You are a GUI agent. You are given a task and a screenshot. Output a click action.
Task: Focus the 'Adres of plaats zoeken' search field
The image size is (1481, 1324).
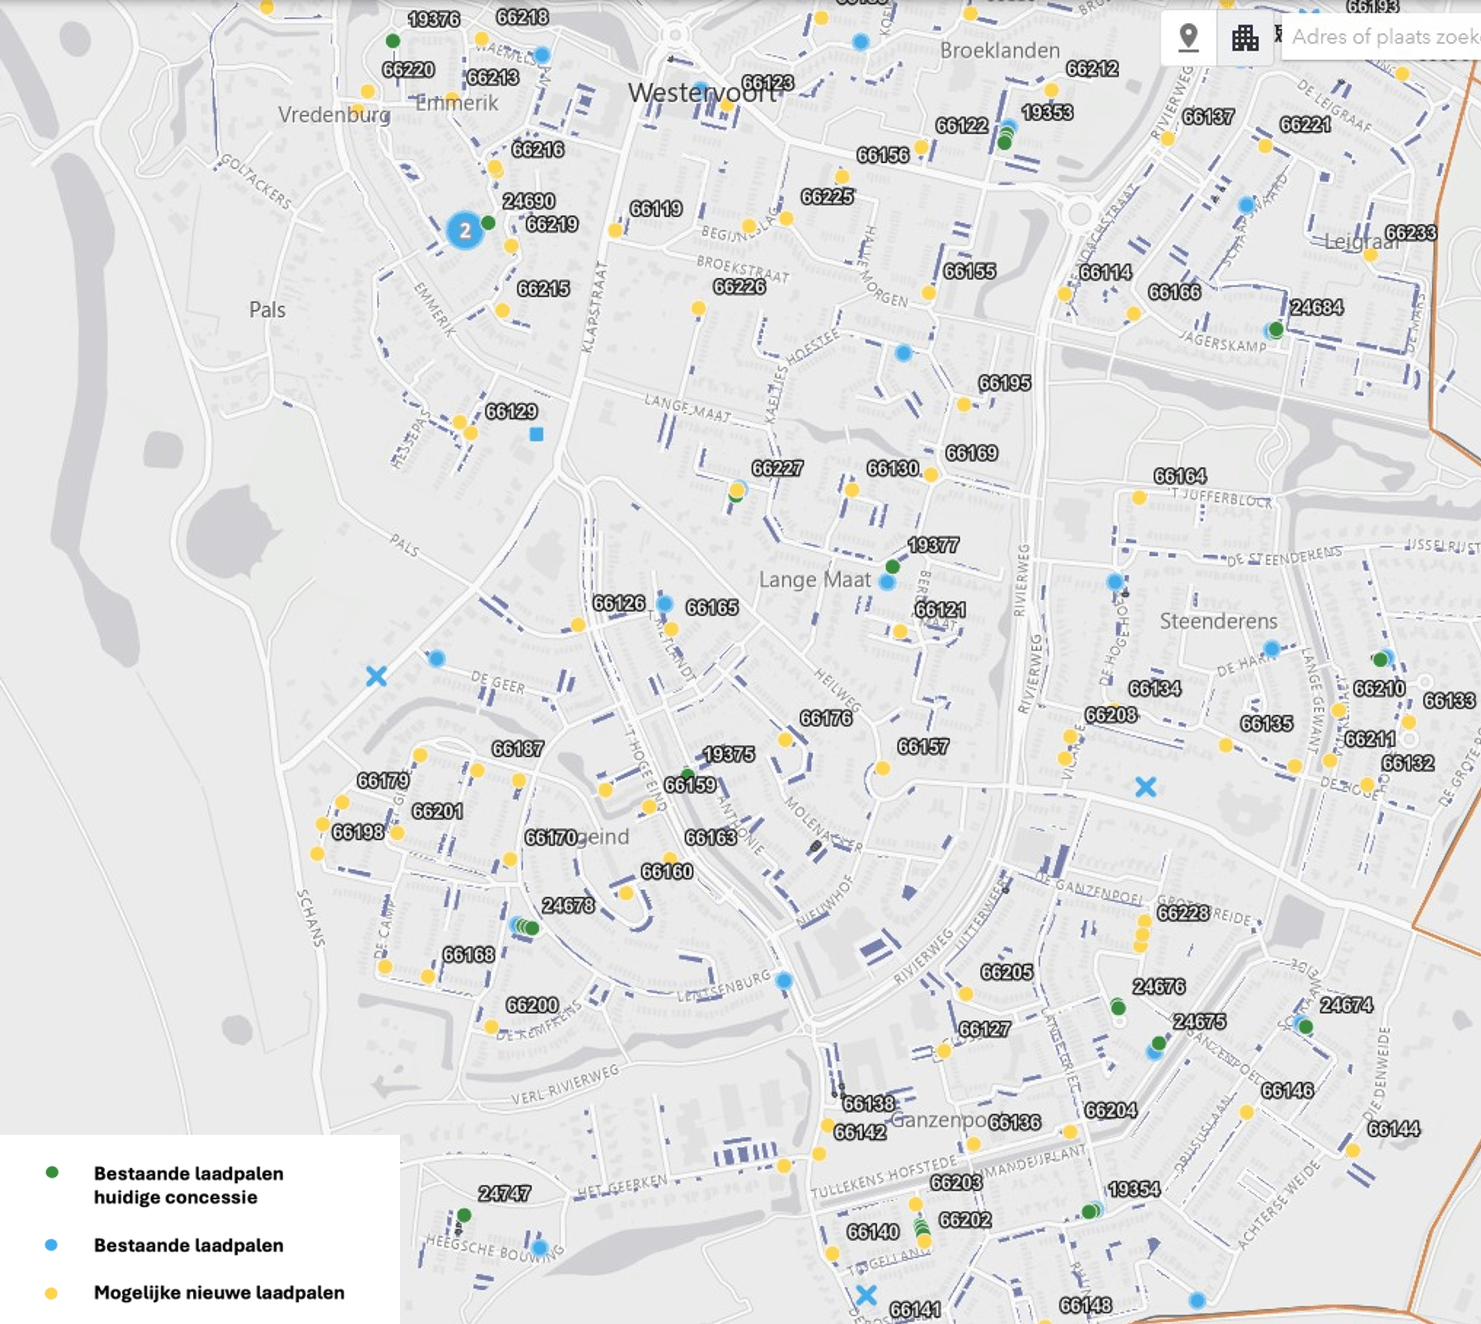(x=1385, y=37)
